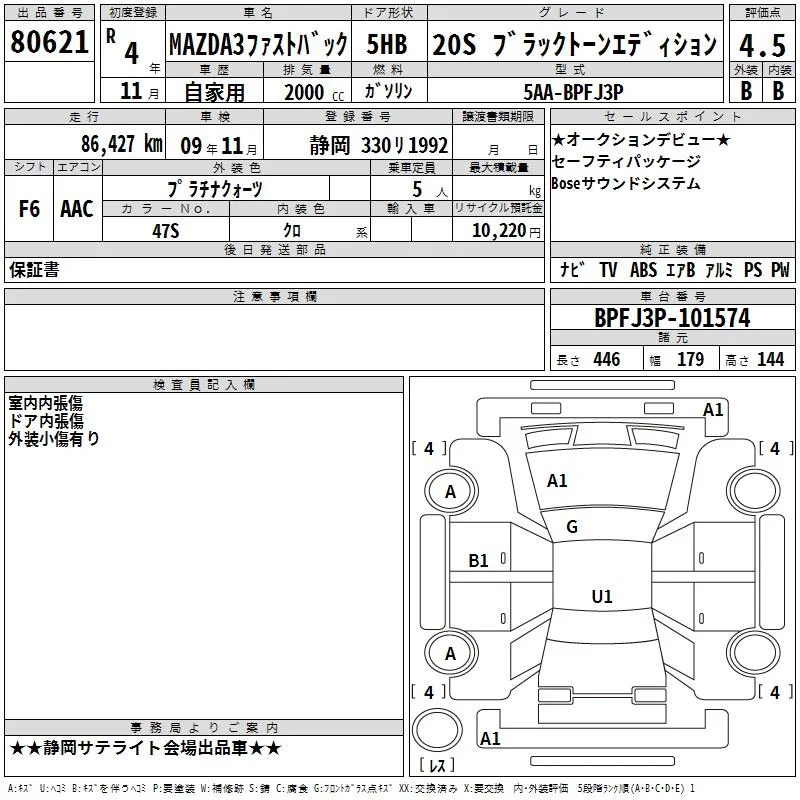
Task: Click capacity value 5 人
Action: point(430,190)
